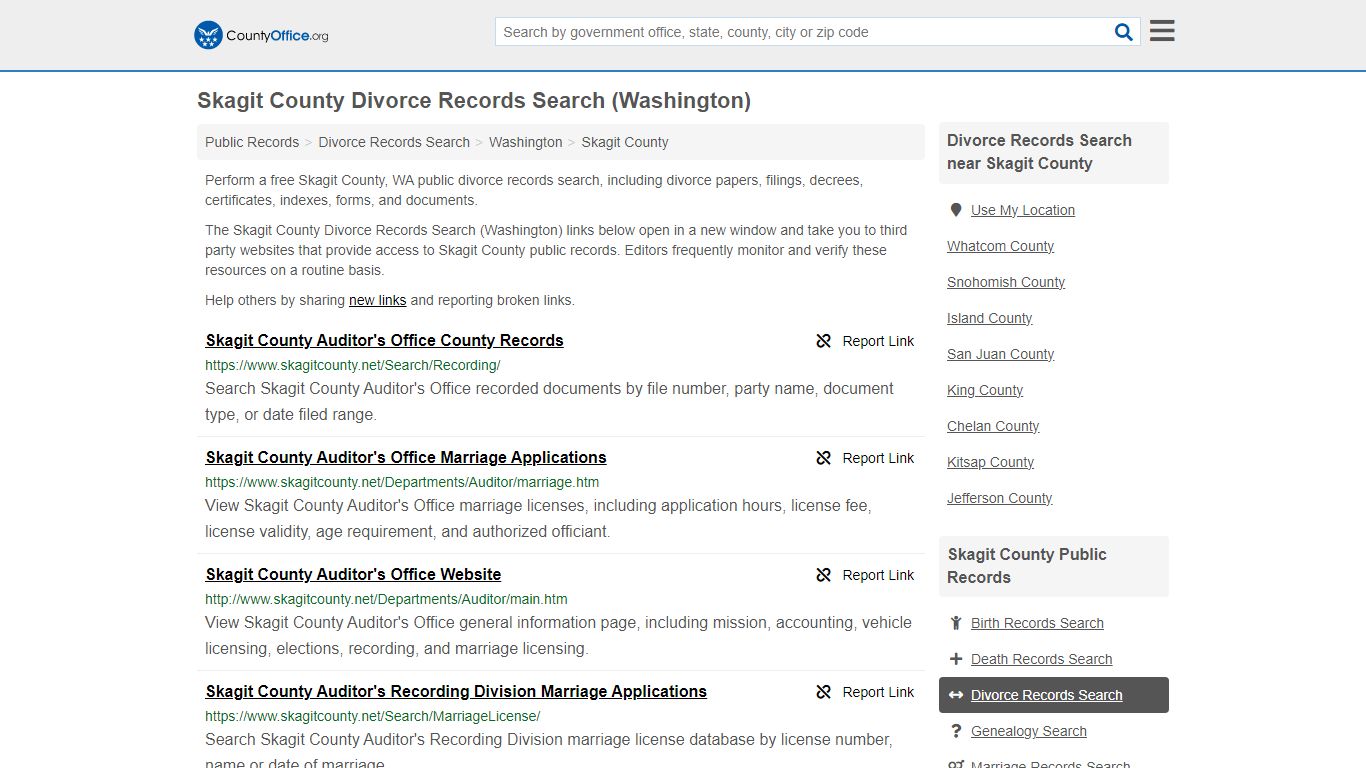Viewport: 1366px width, 768px height.
Task: Open Chelan County divorce records
Action: click(x=993, y=426)
